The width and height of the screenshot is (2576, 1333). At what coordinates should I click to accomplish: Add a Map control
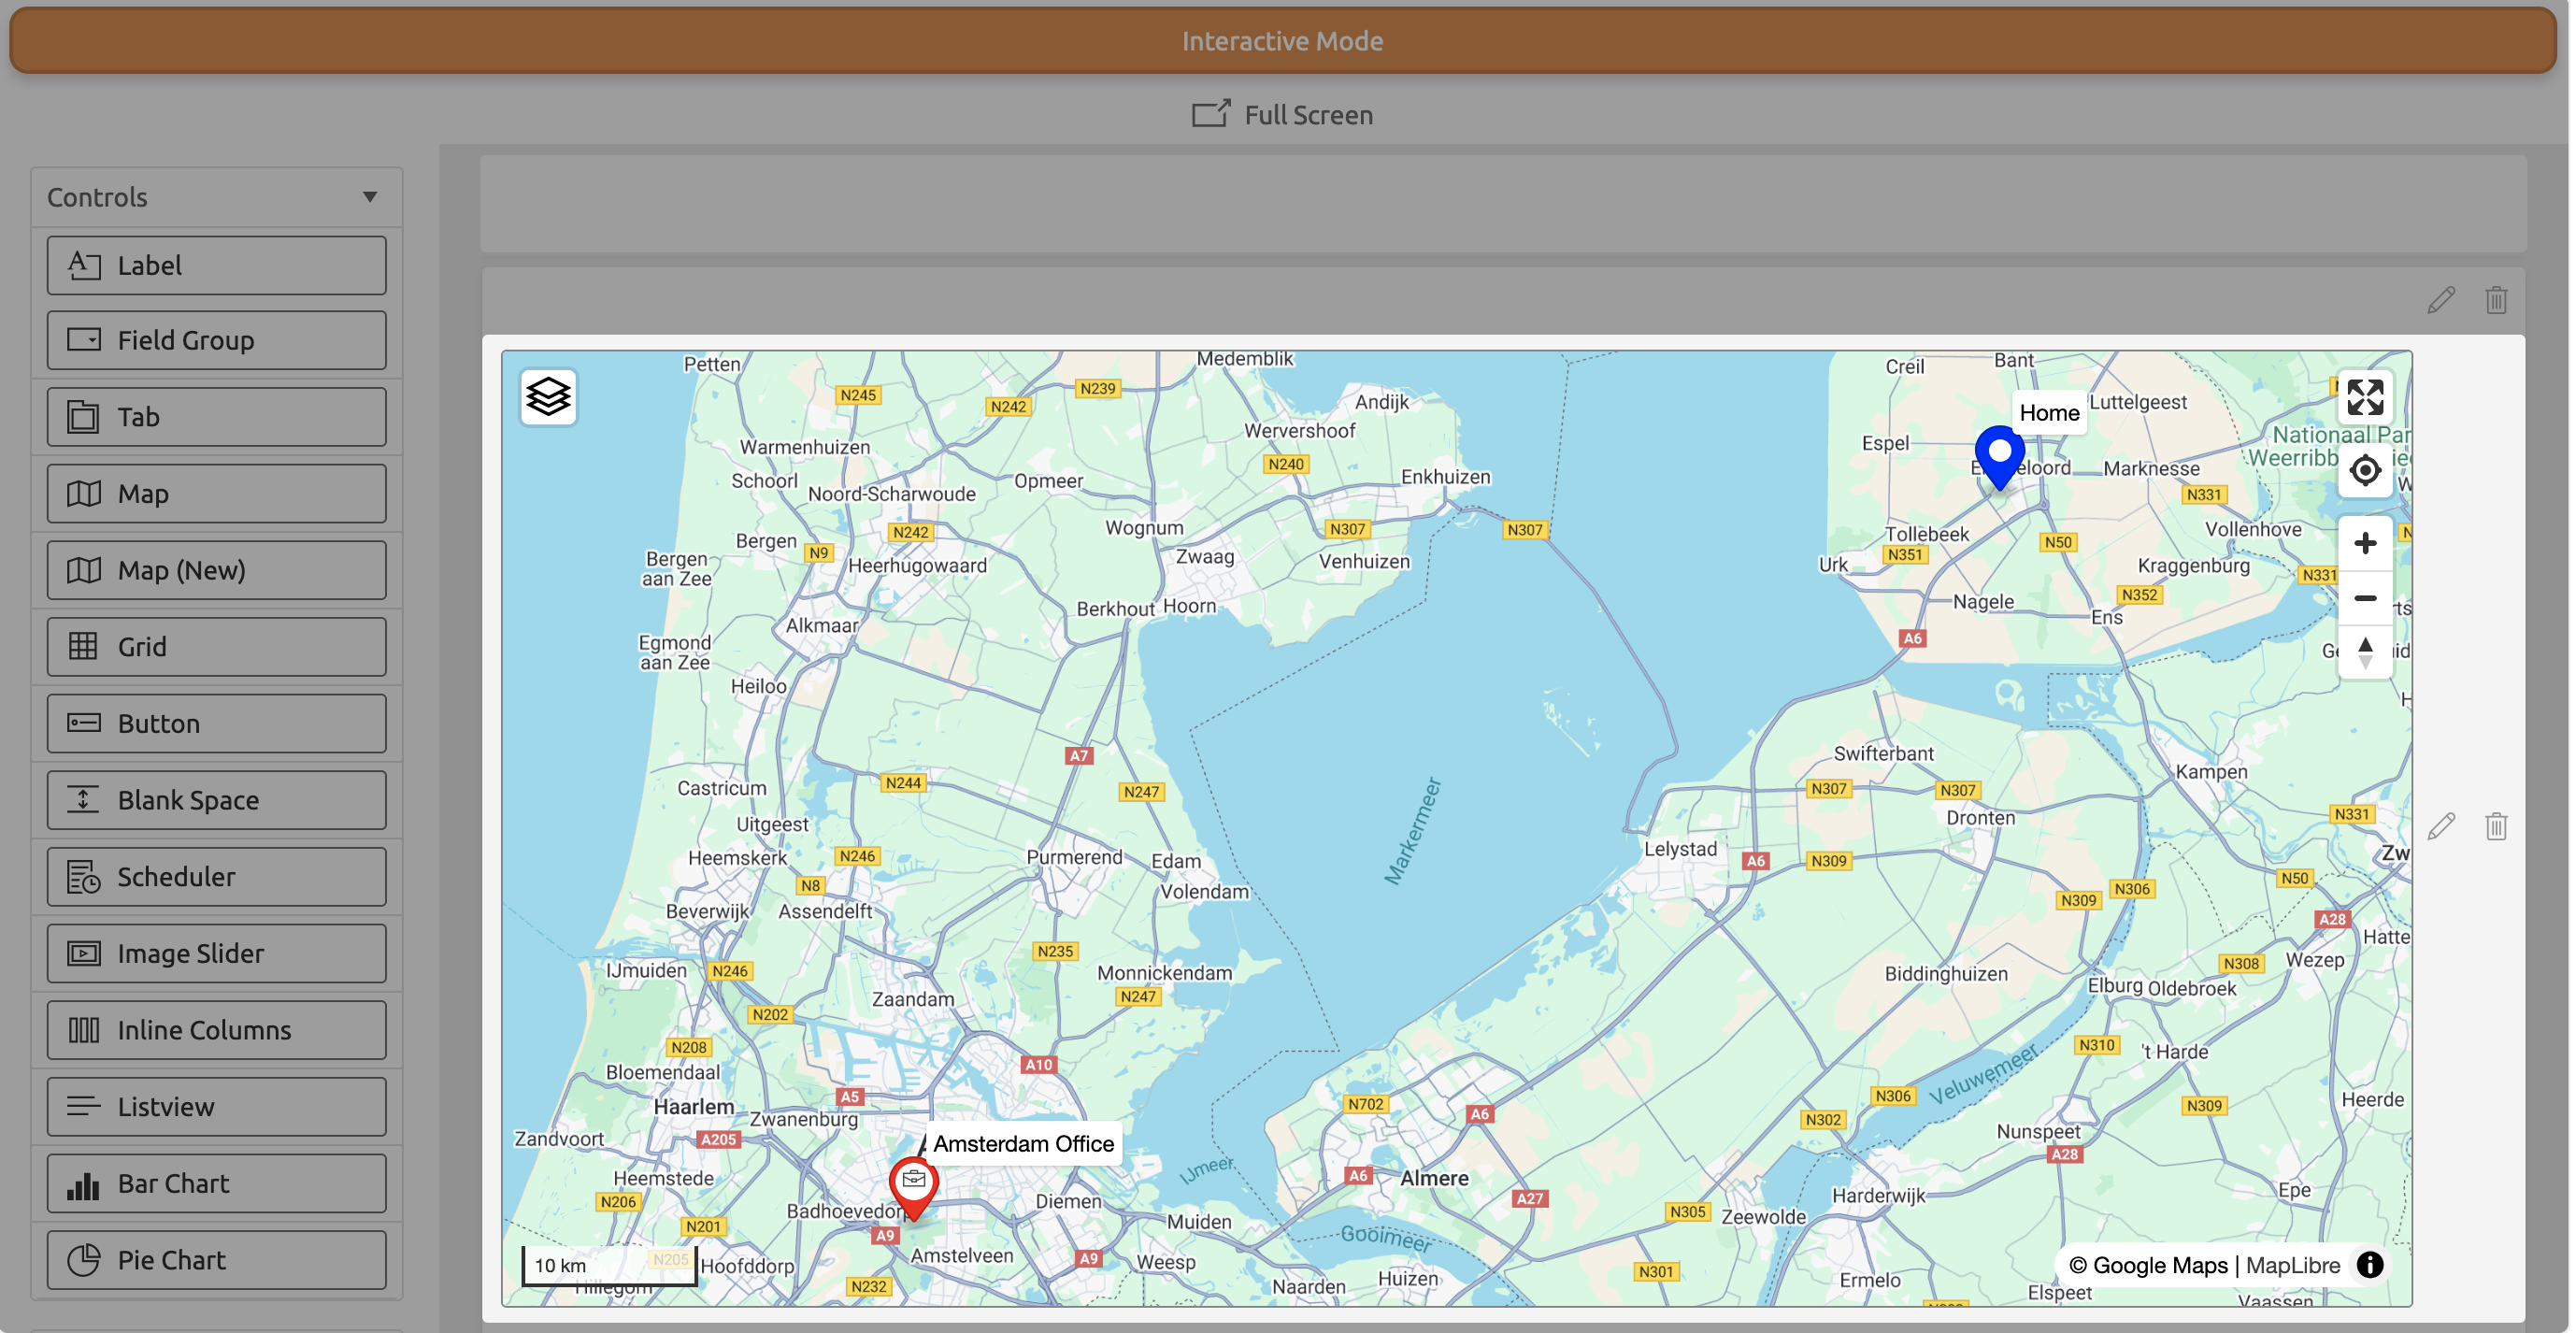coord(216,494)
